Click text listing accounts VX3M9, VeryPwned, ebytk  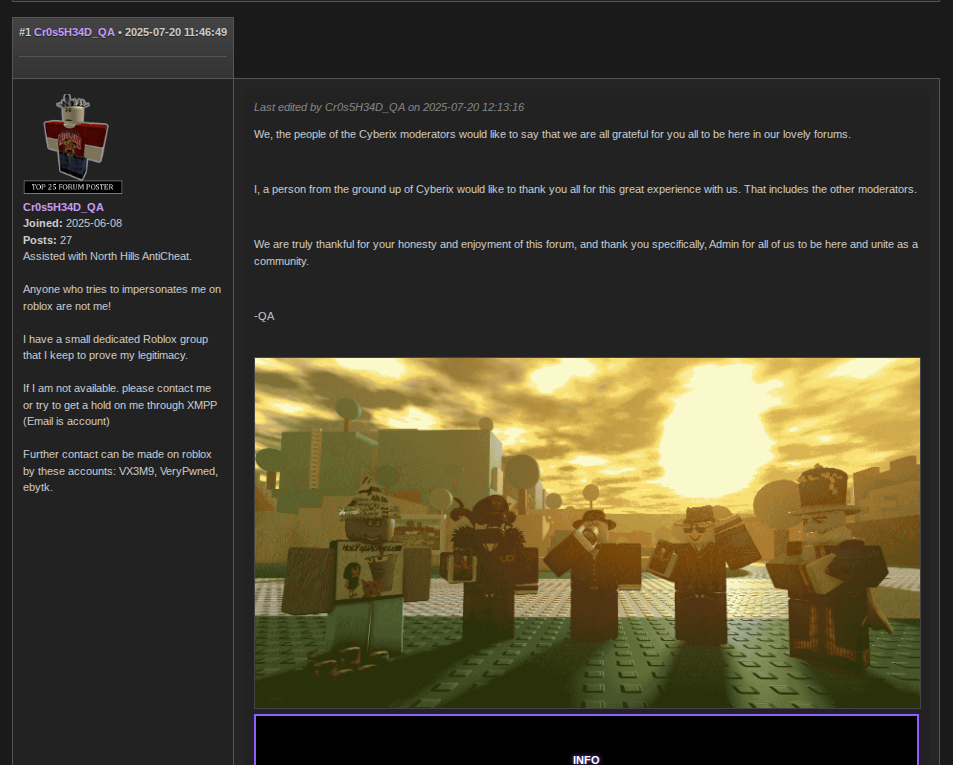(120, 471)
